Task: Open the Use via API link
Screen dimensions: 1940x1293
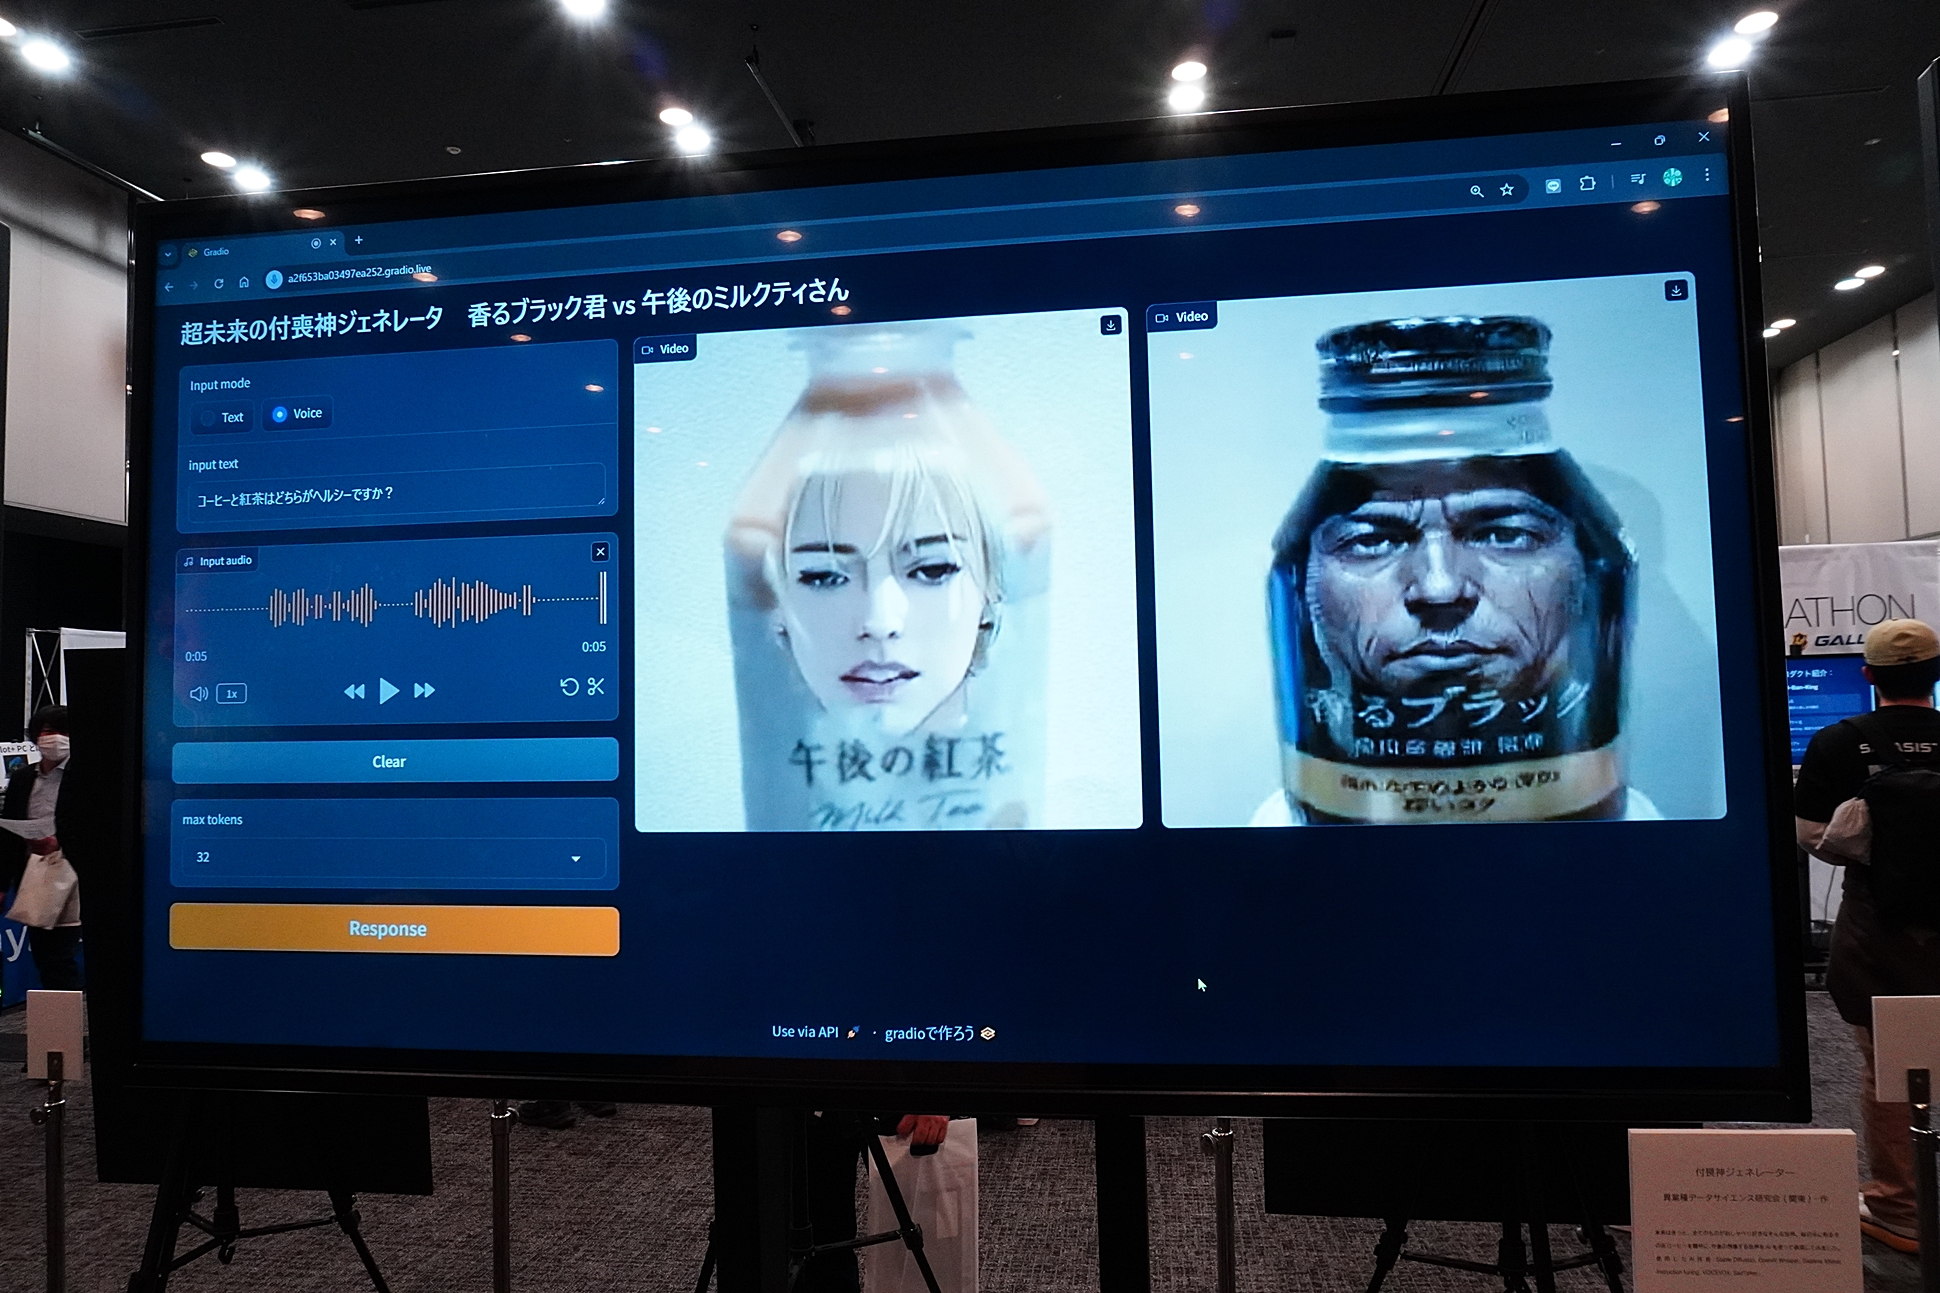Action: (806, 1031)
